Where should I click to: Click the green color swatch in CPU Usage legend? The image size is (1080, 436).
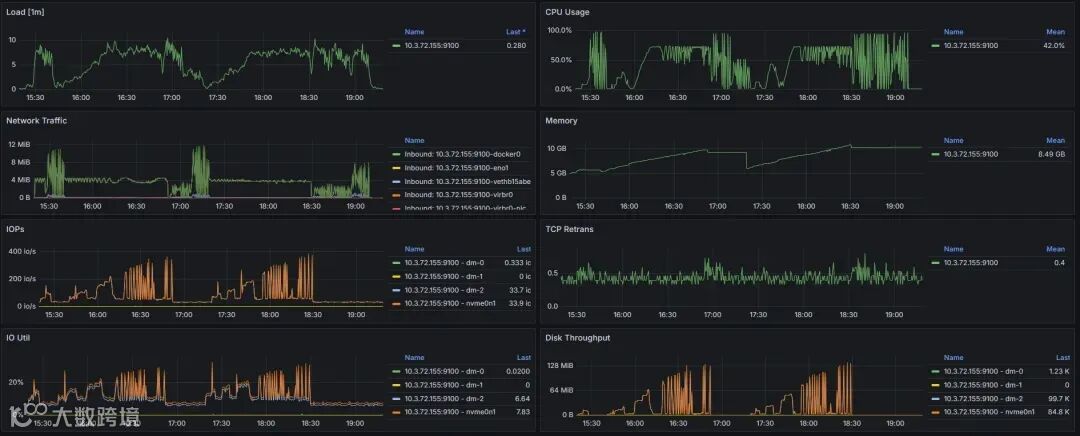point(935,45)
